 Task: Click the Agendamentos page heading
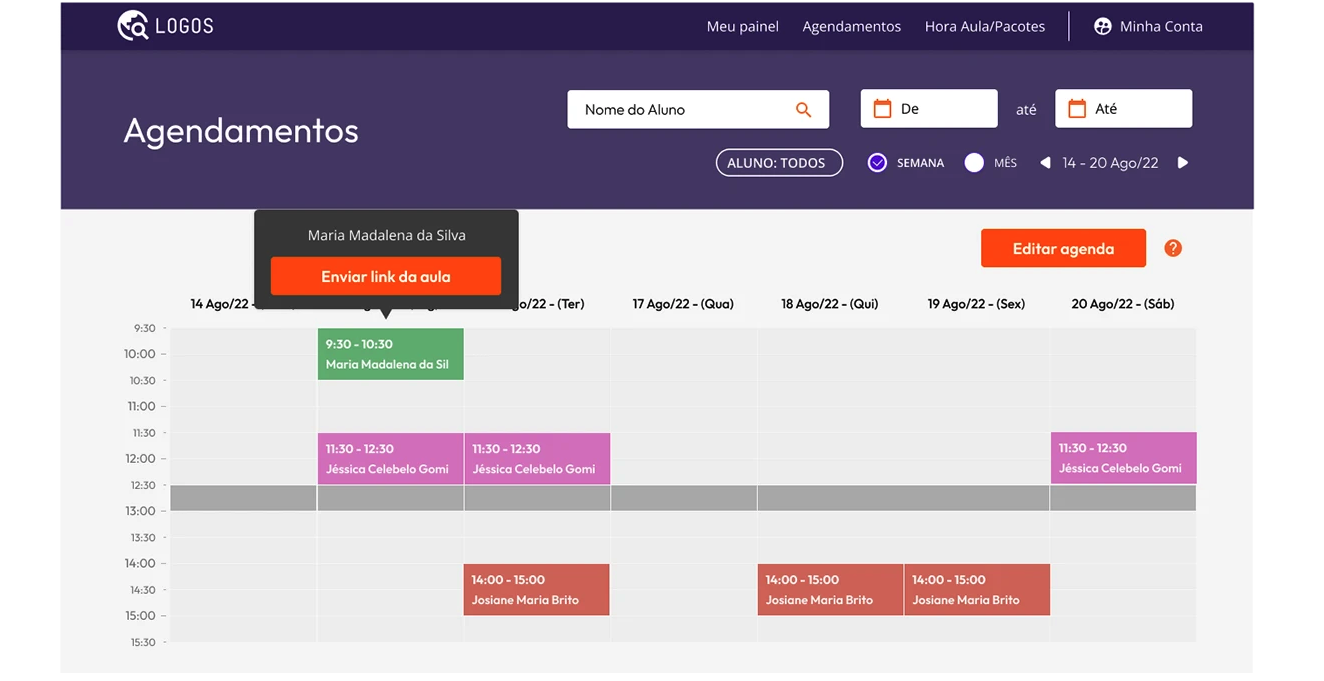pos(241,131)
